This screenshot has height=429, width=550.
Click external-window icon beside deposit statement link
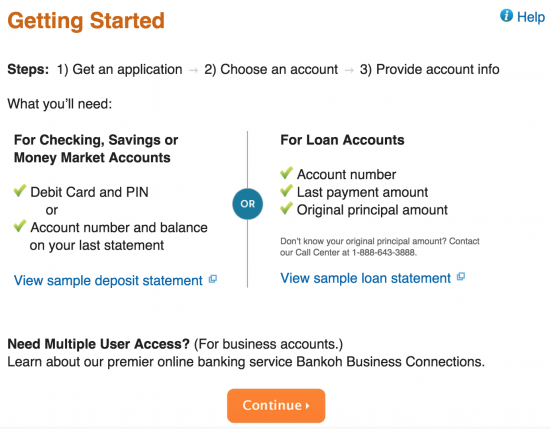click(x=213, y=279)
